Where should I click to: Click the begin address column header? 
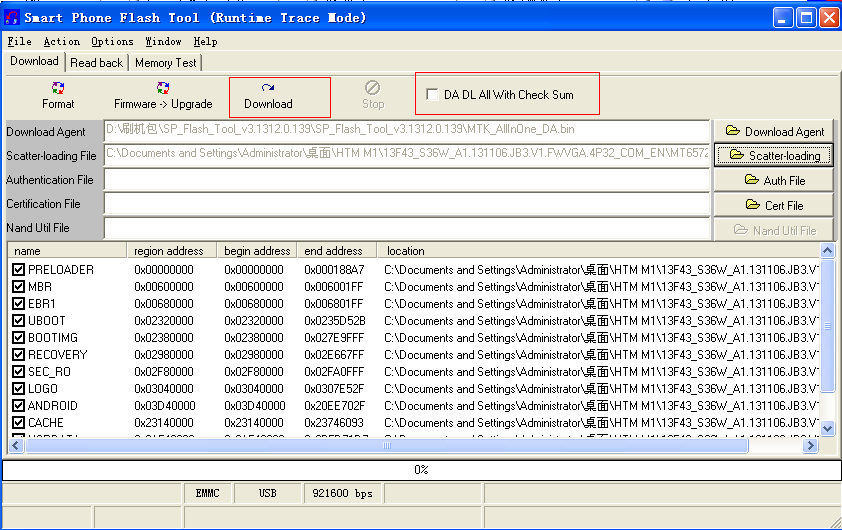tap(257, 251)
